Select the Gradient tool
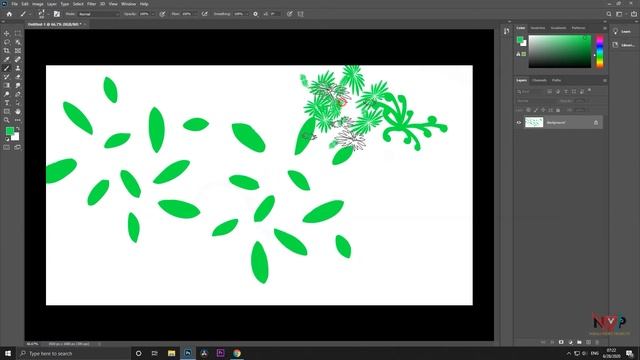640x360 pixels. (7, 85)
